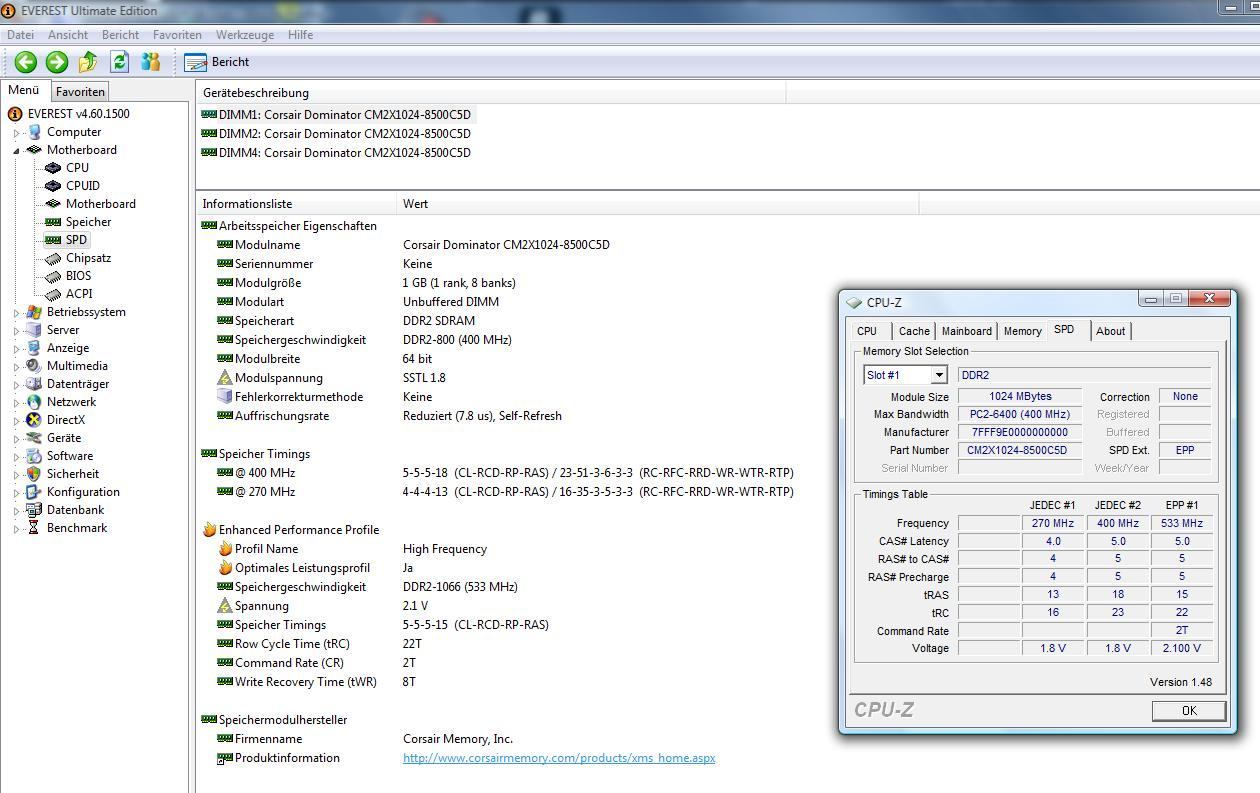Select DIMM4 Corsair Dominator module

(336, 153)
